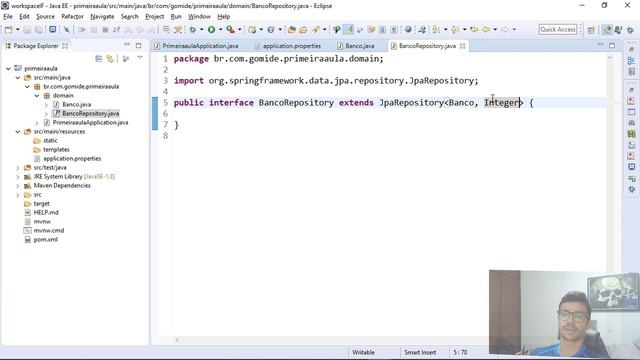This screenshot has width=640, height=360.
Task: Expand the src/test/java folder
Action: 18,167
